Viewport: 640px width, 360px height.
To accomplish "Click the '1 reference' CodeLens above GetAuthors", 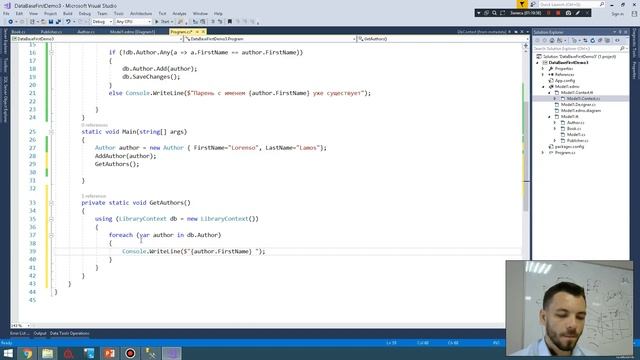I will pos(93,196).
